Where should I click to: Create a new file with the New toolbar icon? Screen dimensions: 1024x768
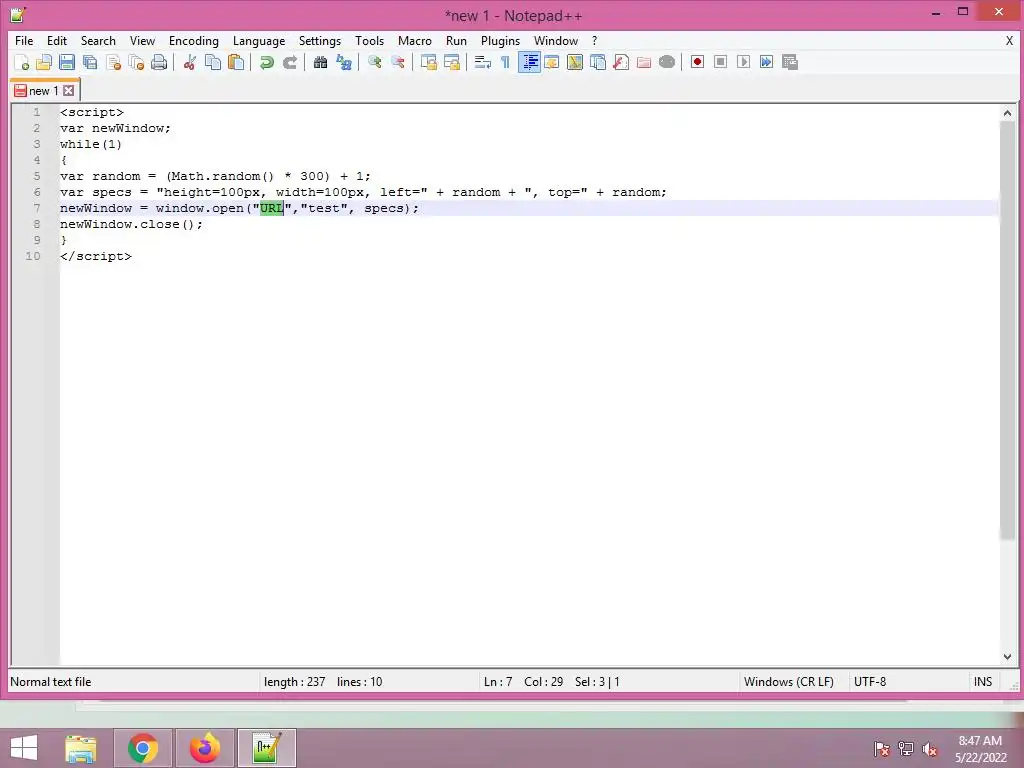[x=22, y=62]
